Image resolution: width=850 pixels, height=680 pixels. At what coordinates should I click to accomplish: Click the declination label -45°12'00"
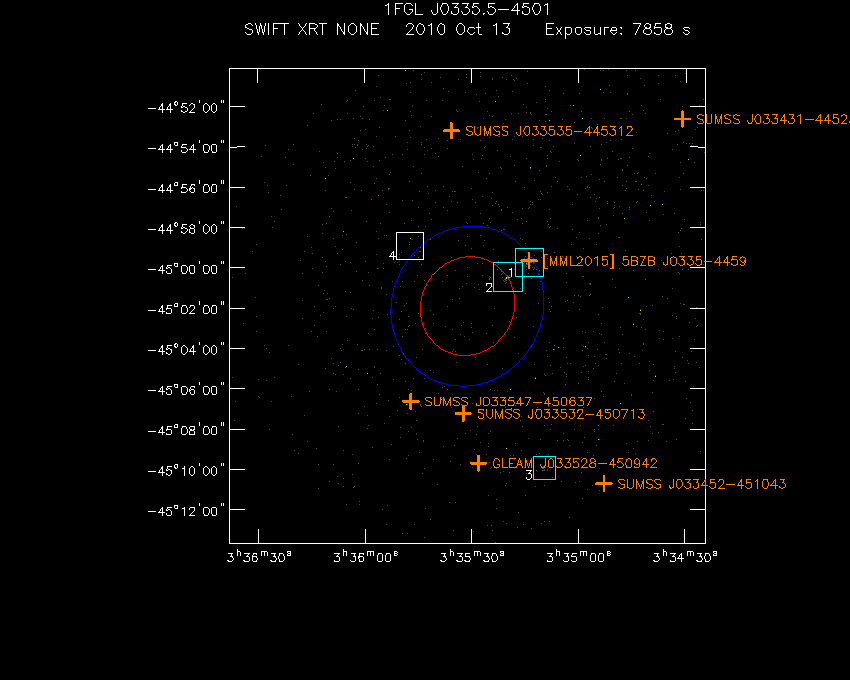point(186,511)
